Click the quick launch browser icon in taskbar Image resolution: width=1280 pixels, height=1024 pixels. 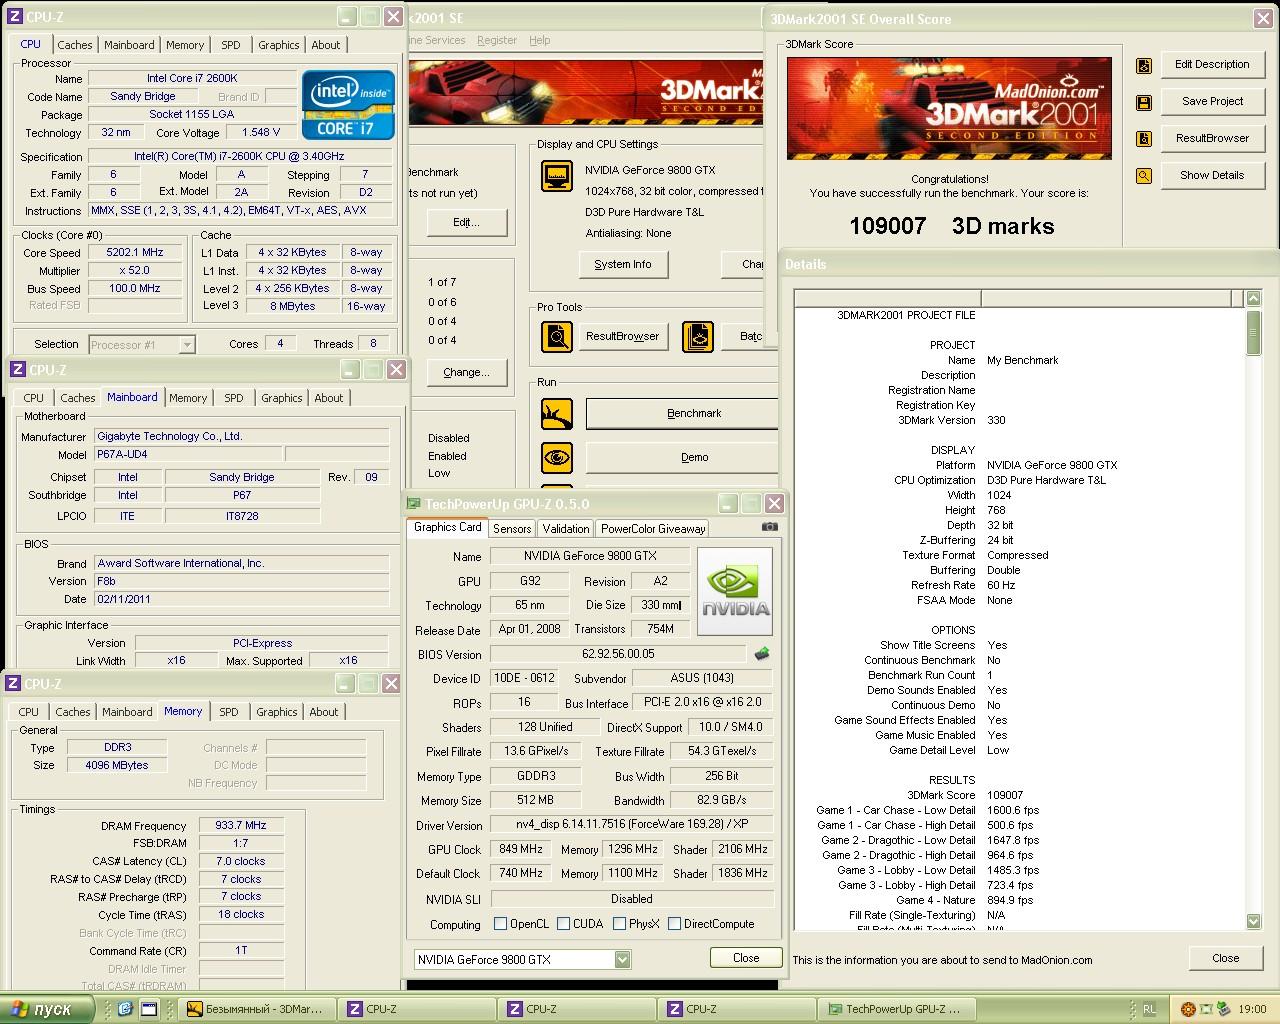pyautogui.click(x=126, y=1009)
